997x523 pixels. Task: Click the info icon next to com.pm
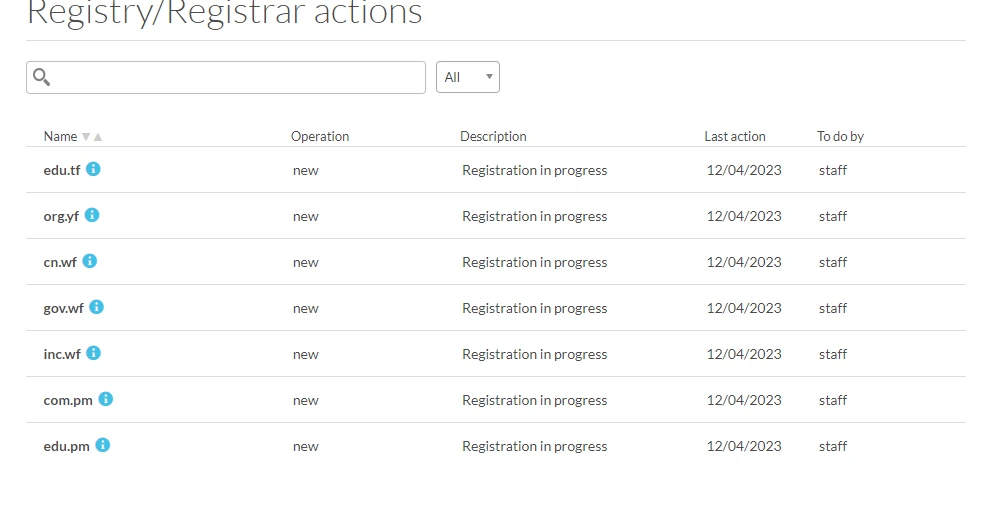(105, 399)
